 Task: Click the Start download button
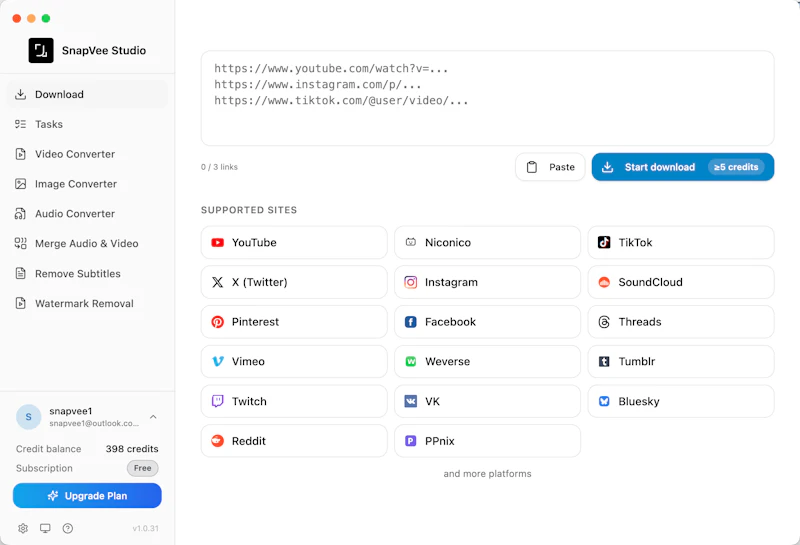(x=683, y=167)
